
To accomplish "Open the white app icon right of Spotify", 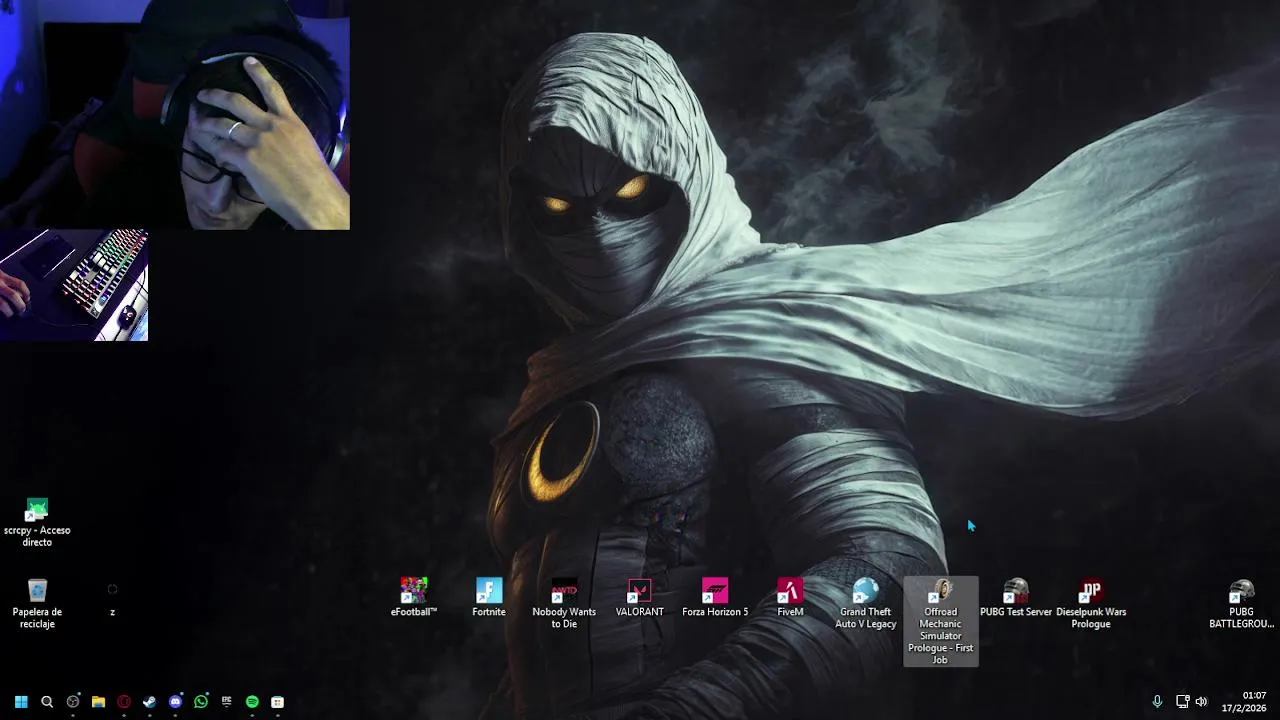I will [x=278, y=702].
